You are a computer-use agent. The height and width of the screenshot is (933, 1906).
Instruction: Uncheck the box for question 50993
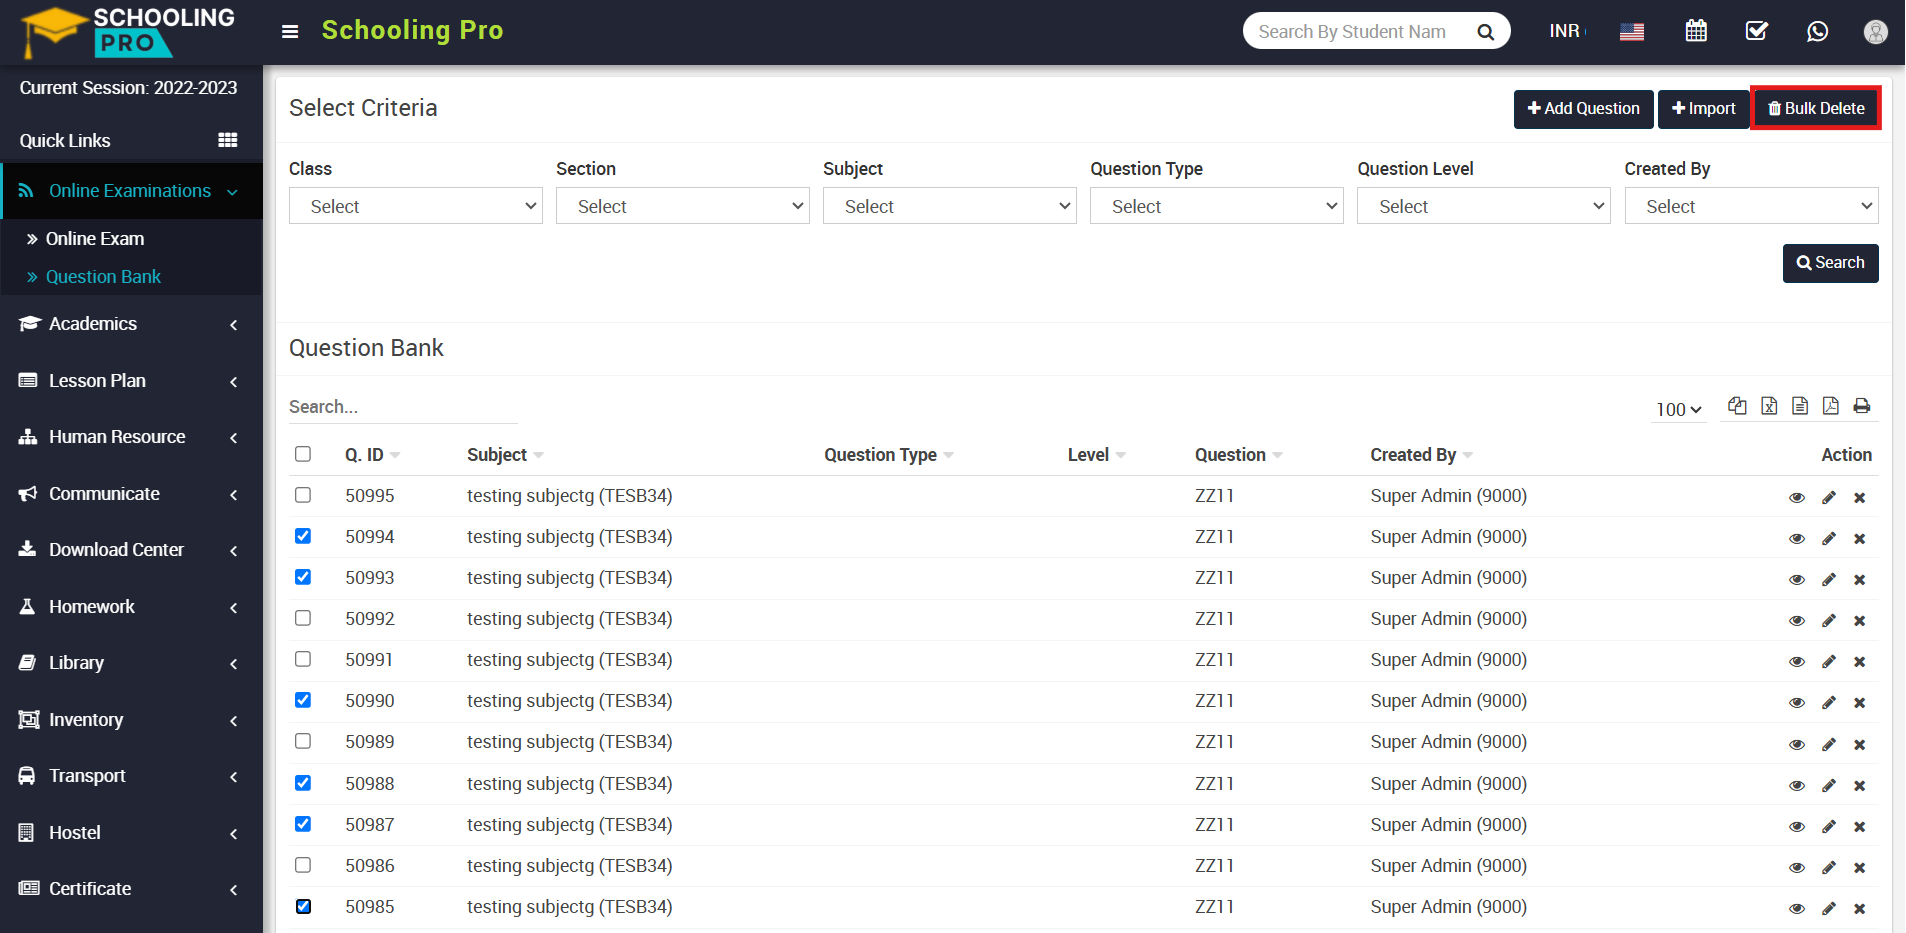click(x=303, y=577)
